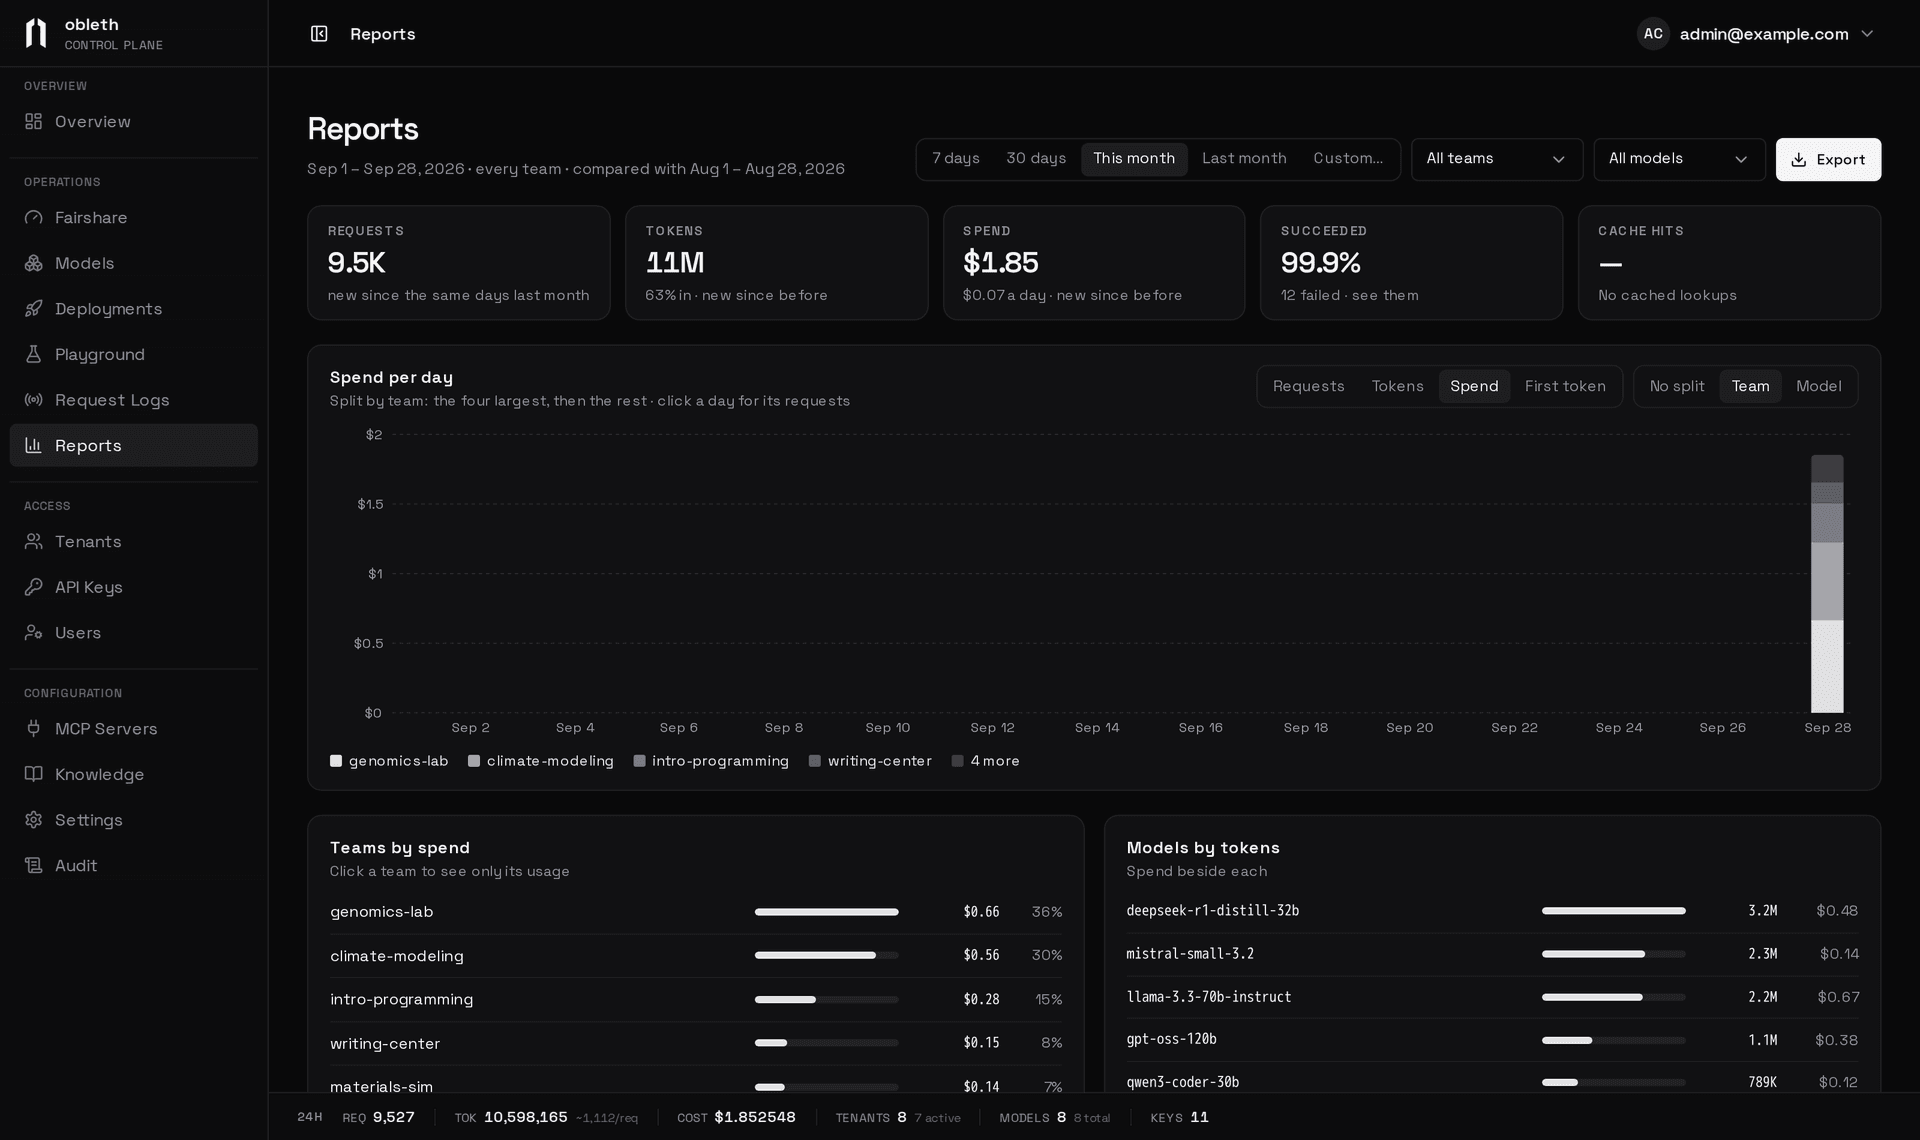Image resolution: width=1920 pixels, height=1140 pixels.
Task: Click the Overview grid icon
Action: (34, 121)
